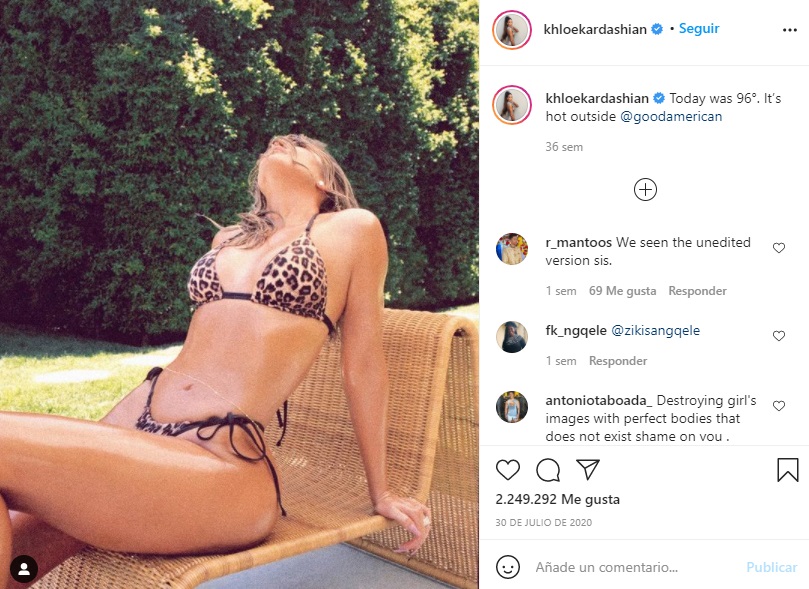Open @zikisangqele mention link
The width and height of the screenshot is (809, 589).
[x=655, y=331]
